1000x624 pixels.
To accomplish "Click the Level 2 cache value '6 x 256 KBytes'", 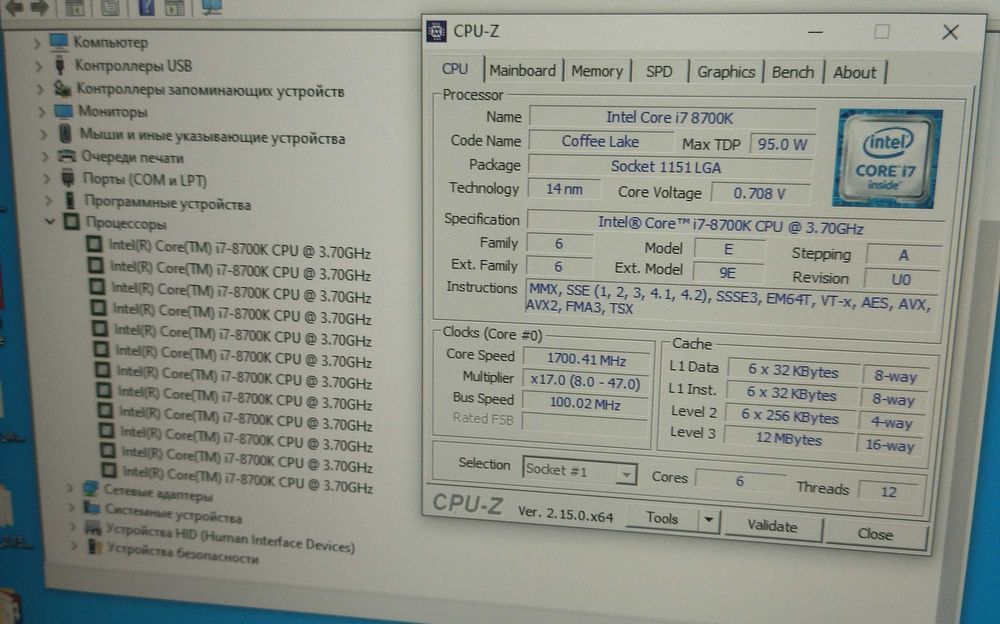I will [x=790, y=417].
